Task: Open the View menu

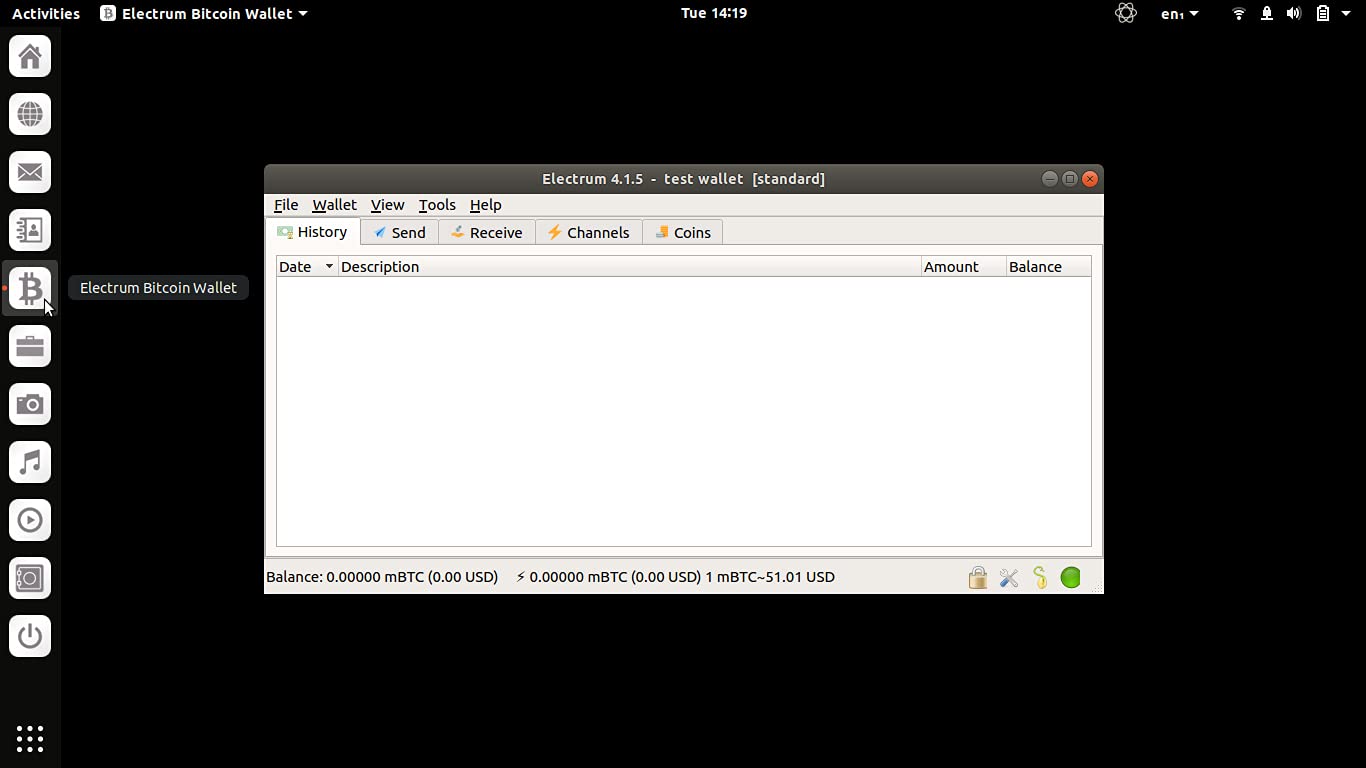Action: pyautogui.click(x=387, y=205)
